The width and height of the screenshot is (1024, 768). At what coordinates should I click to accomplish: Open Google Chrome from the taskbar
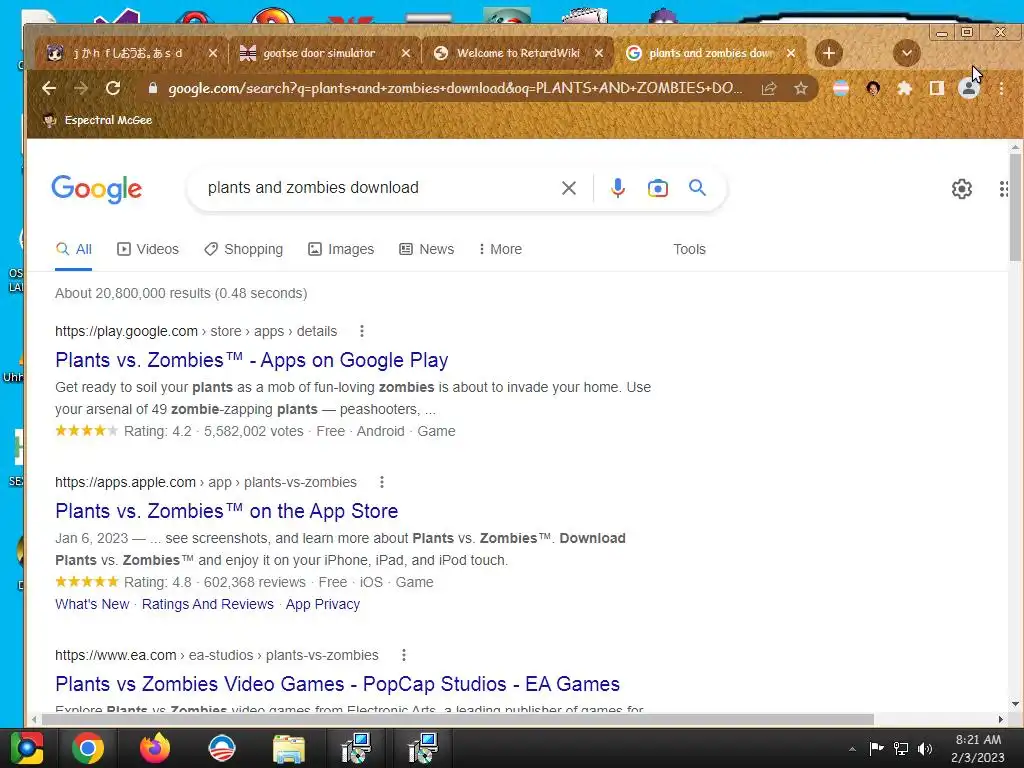[88, 748]
